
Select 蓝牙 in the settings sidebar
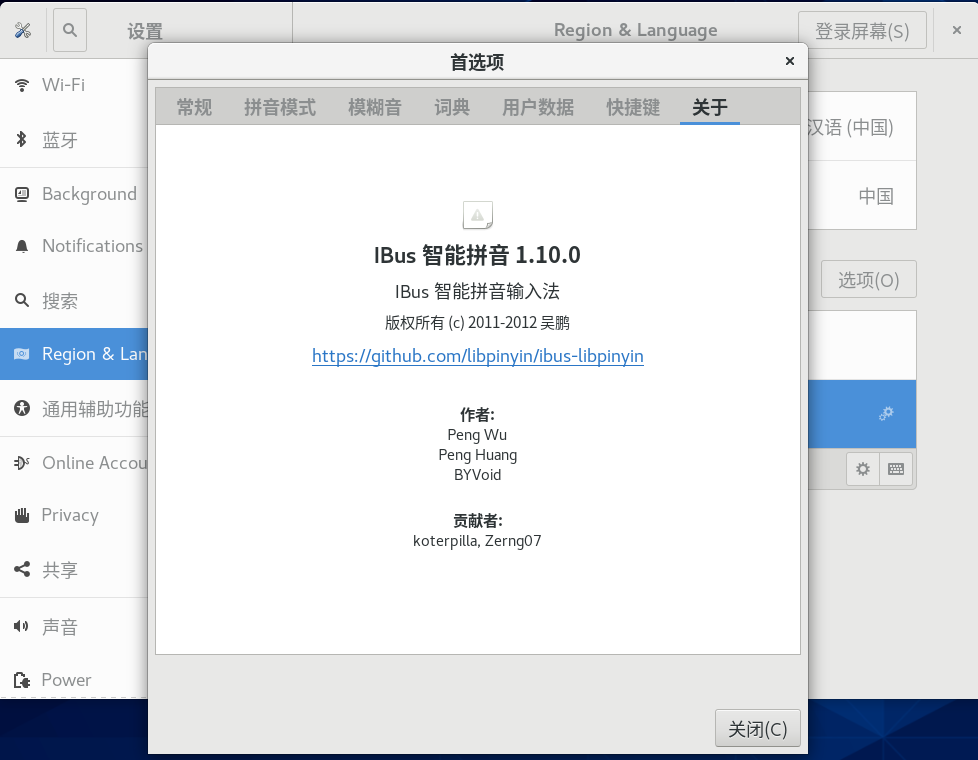click(x=74, y=139)
